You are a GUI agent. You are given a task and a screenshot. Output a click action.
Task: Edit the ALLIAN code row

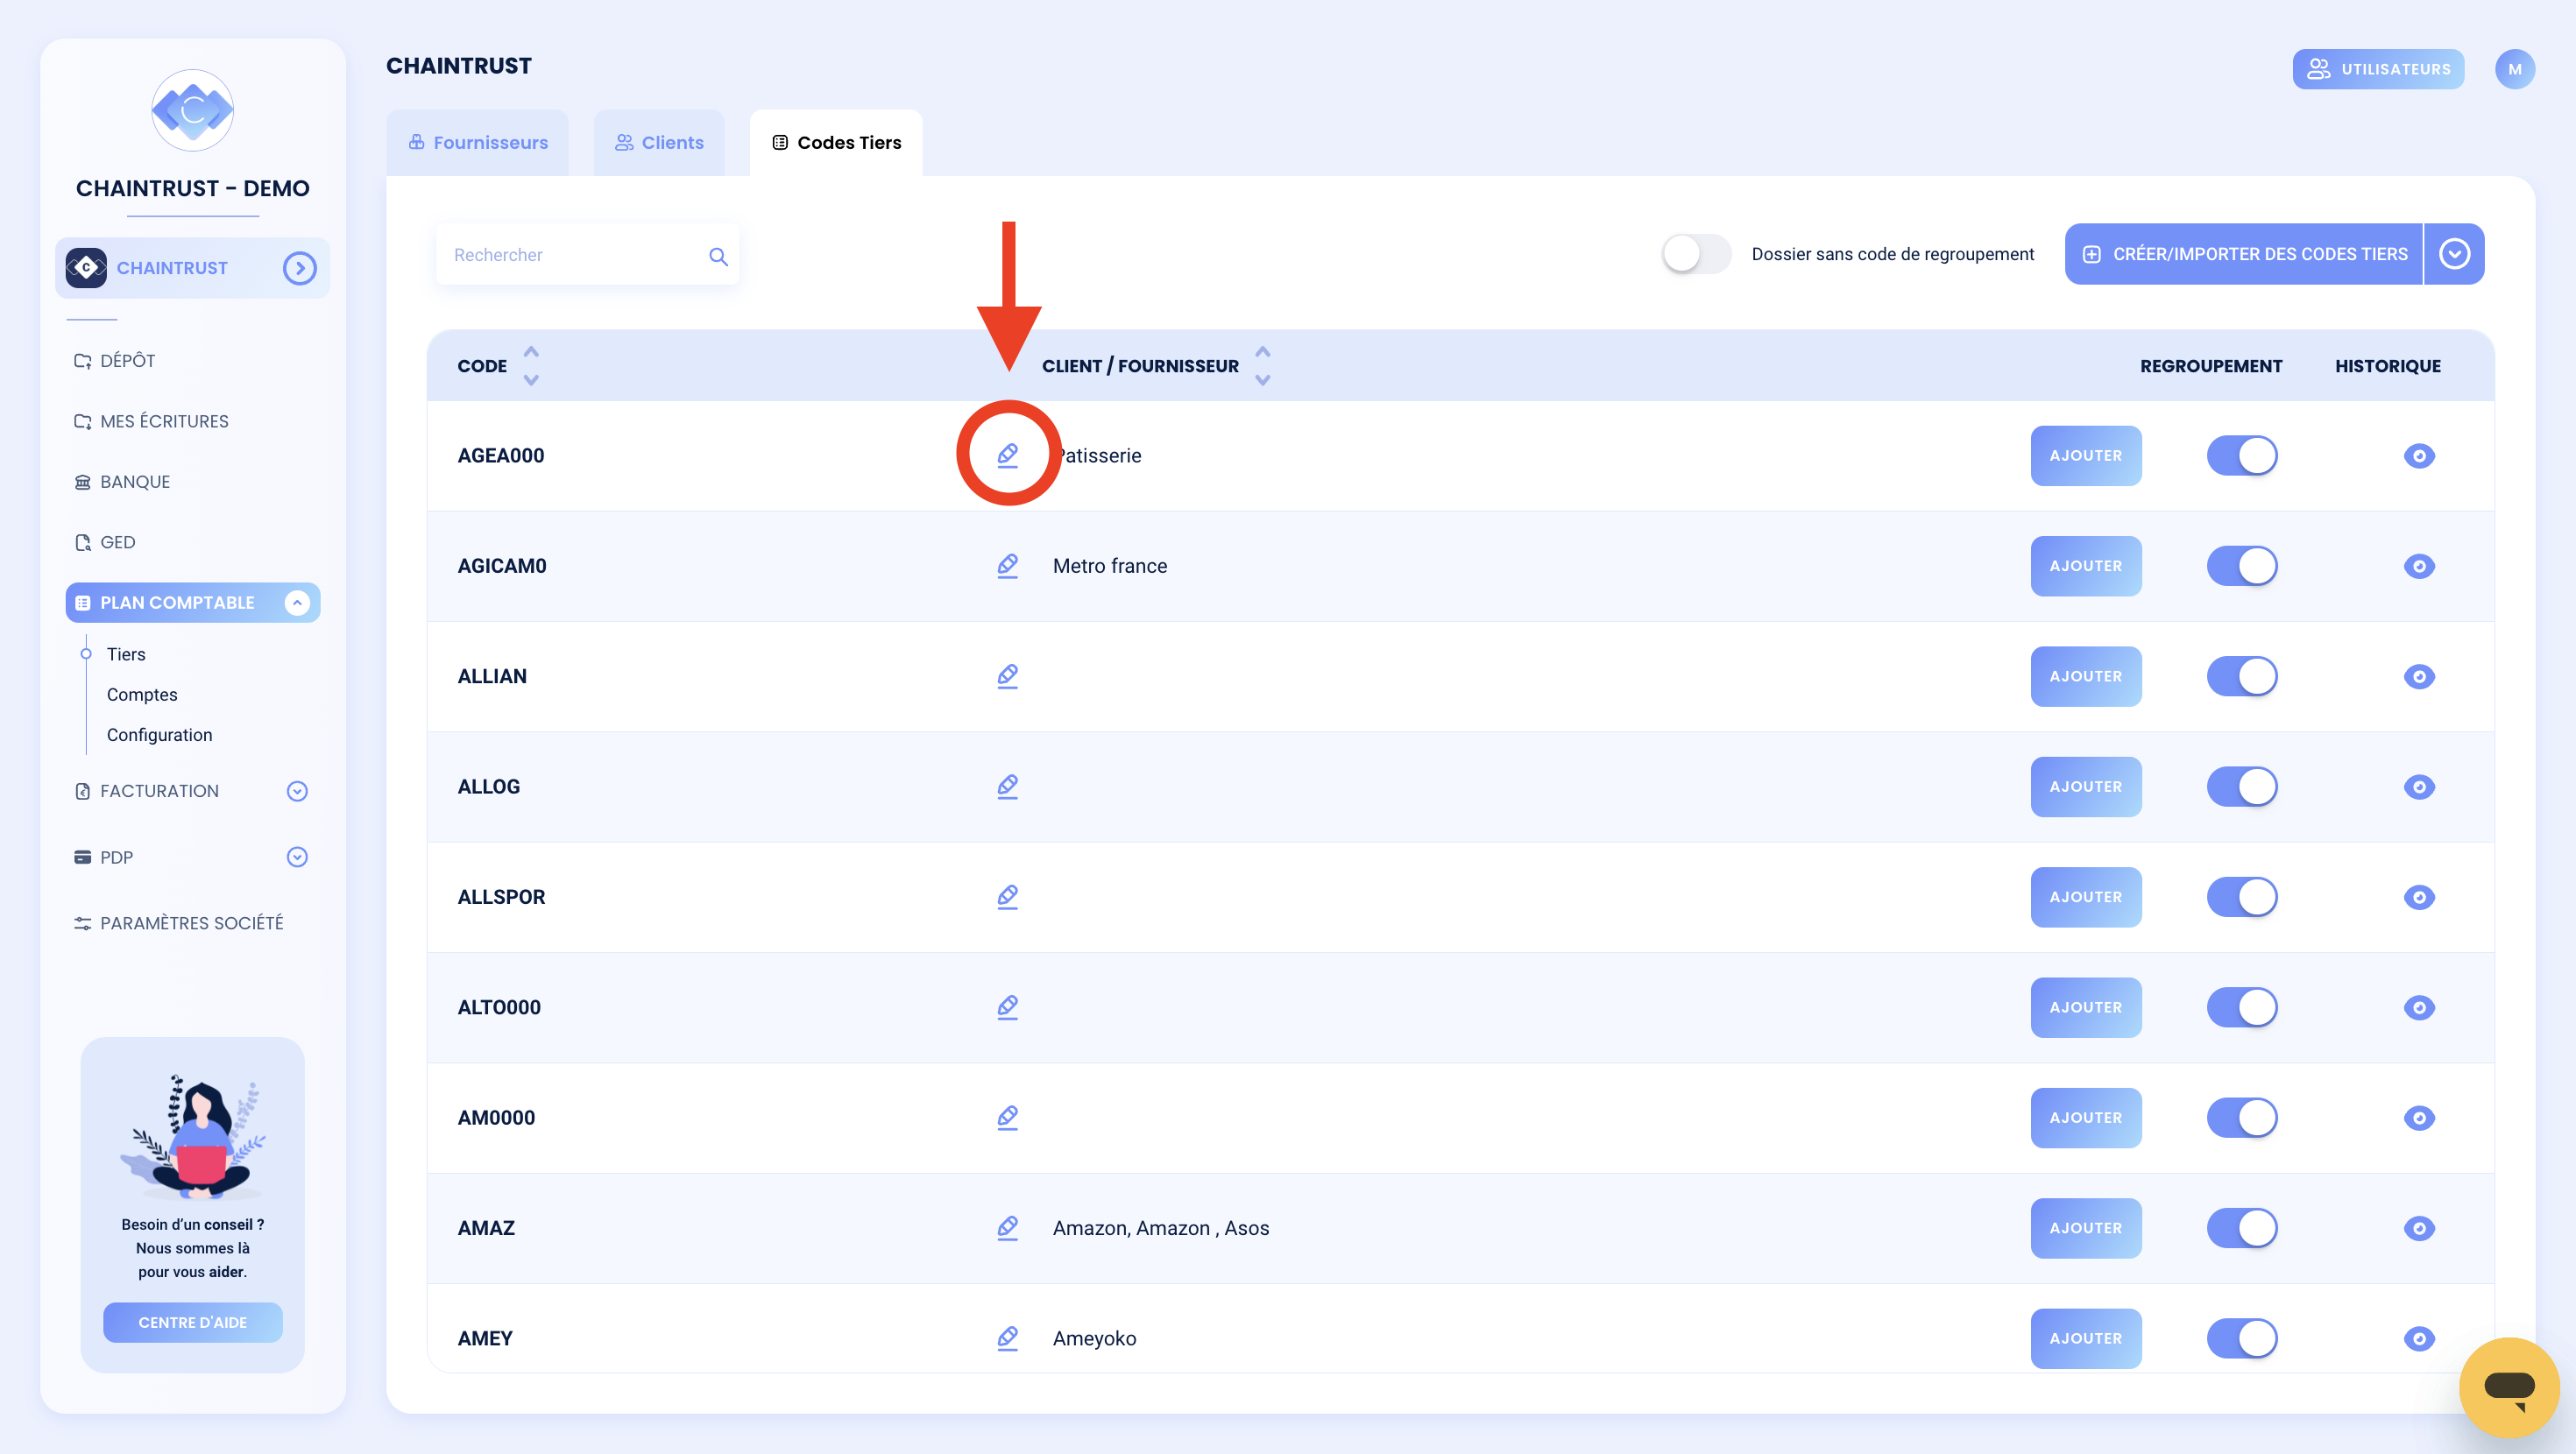[x=1007, y=676]
